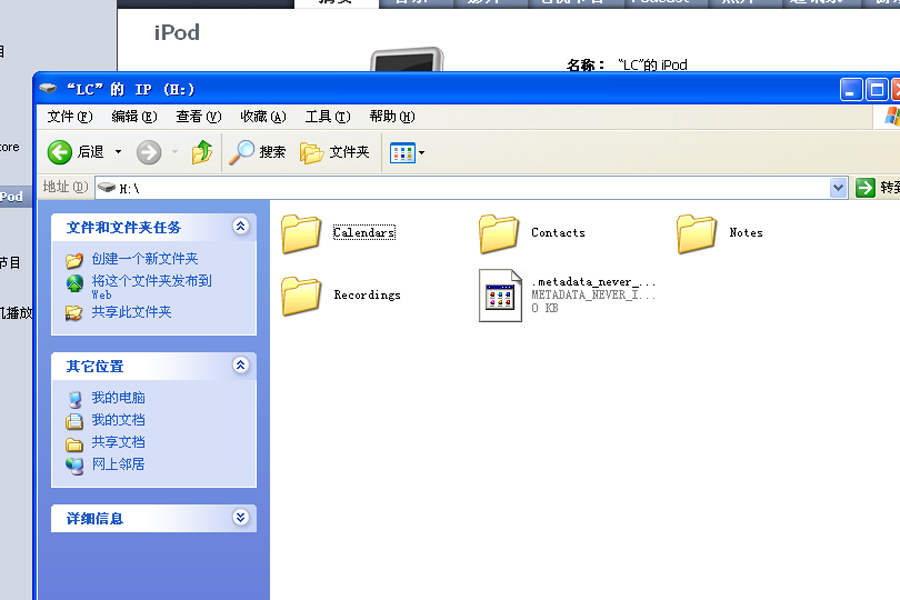900x600 pixels.
Task: Click the Network Places (网上邻居) icon
Action: 75,466
